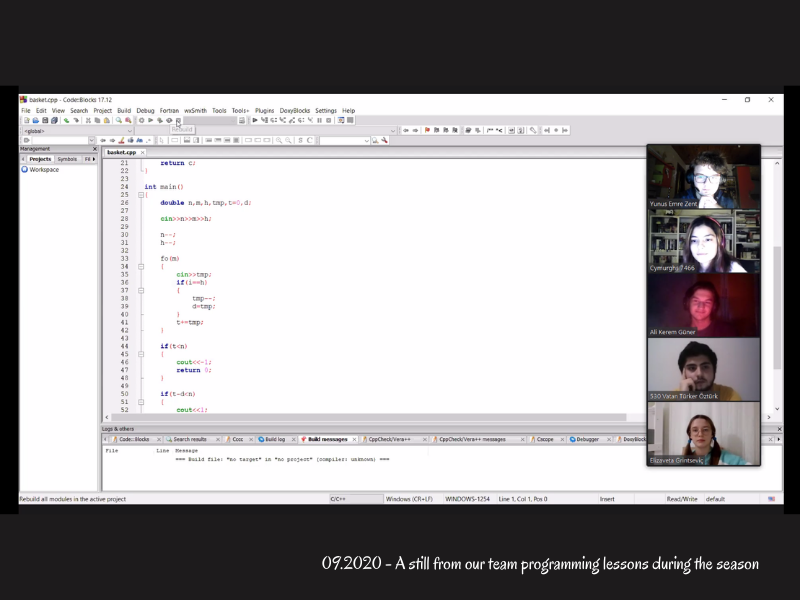Click the Rebuild toolbar icon
Screen dimensions: 800x600
coord(177,120)
